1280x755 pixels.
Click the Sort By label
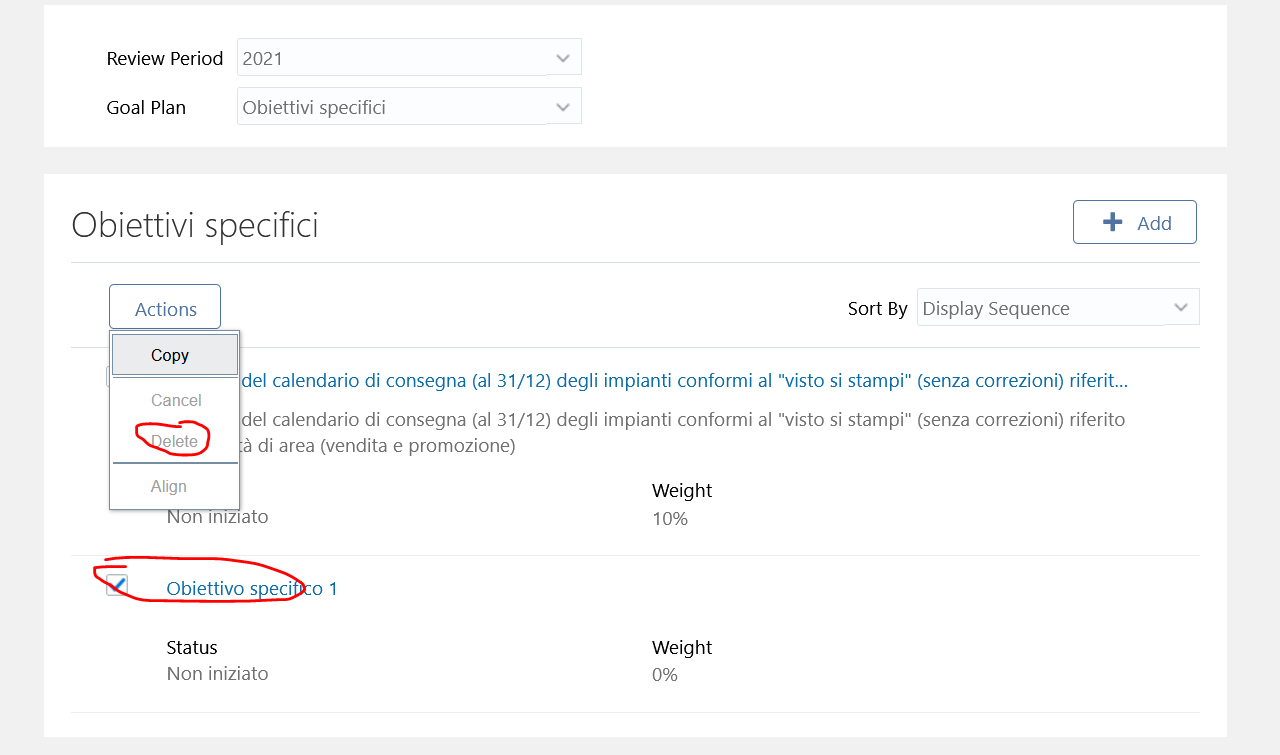[877, 308]
